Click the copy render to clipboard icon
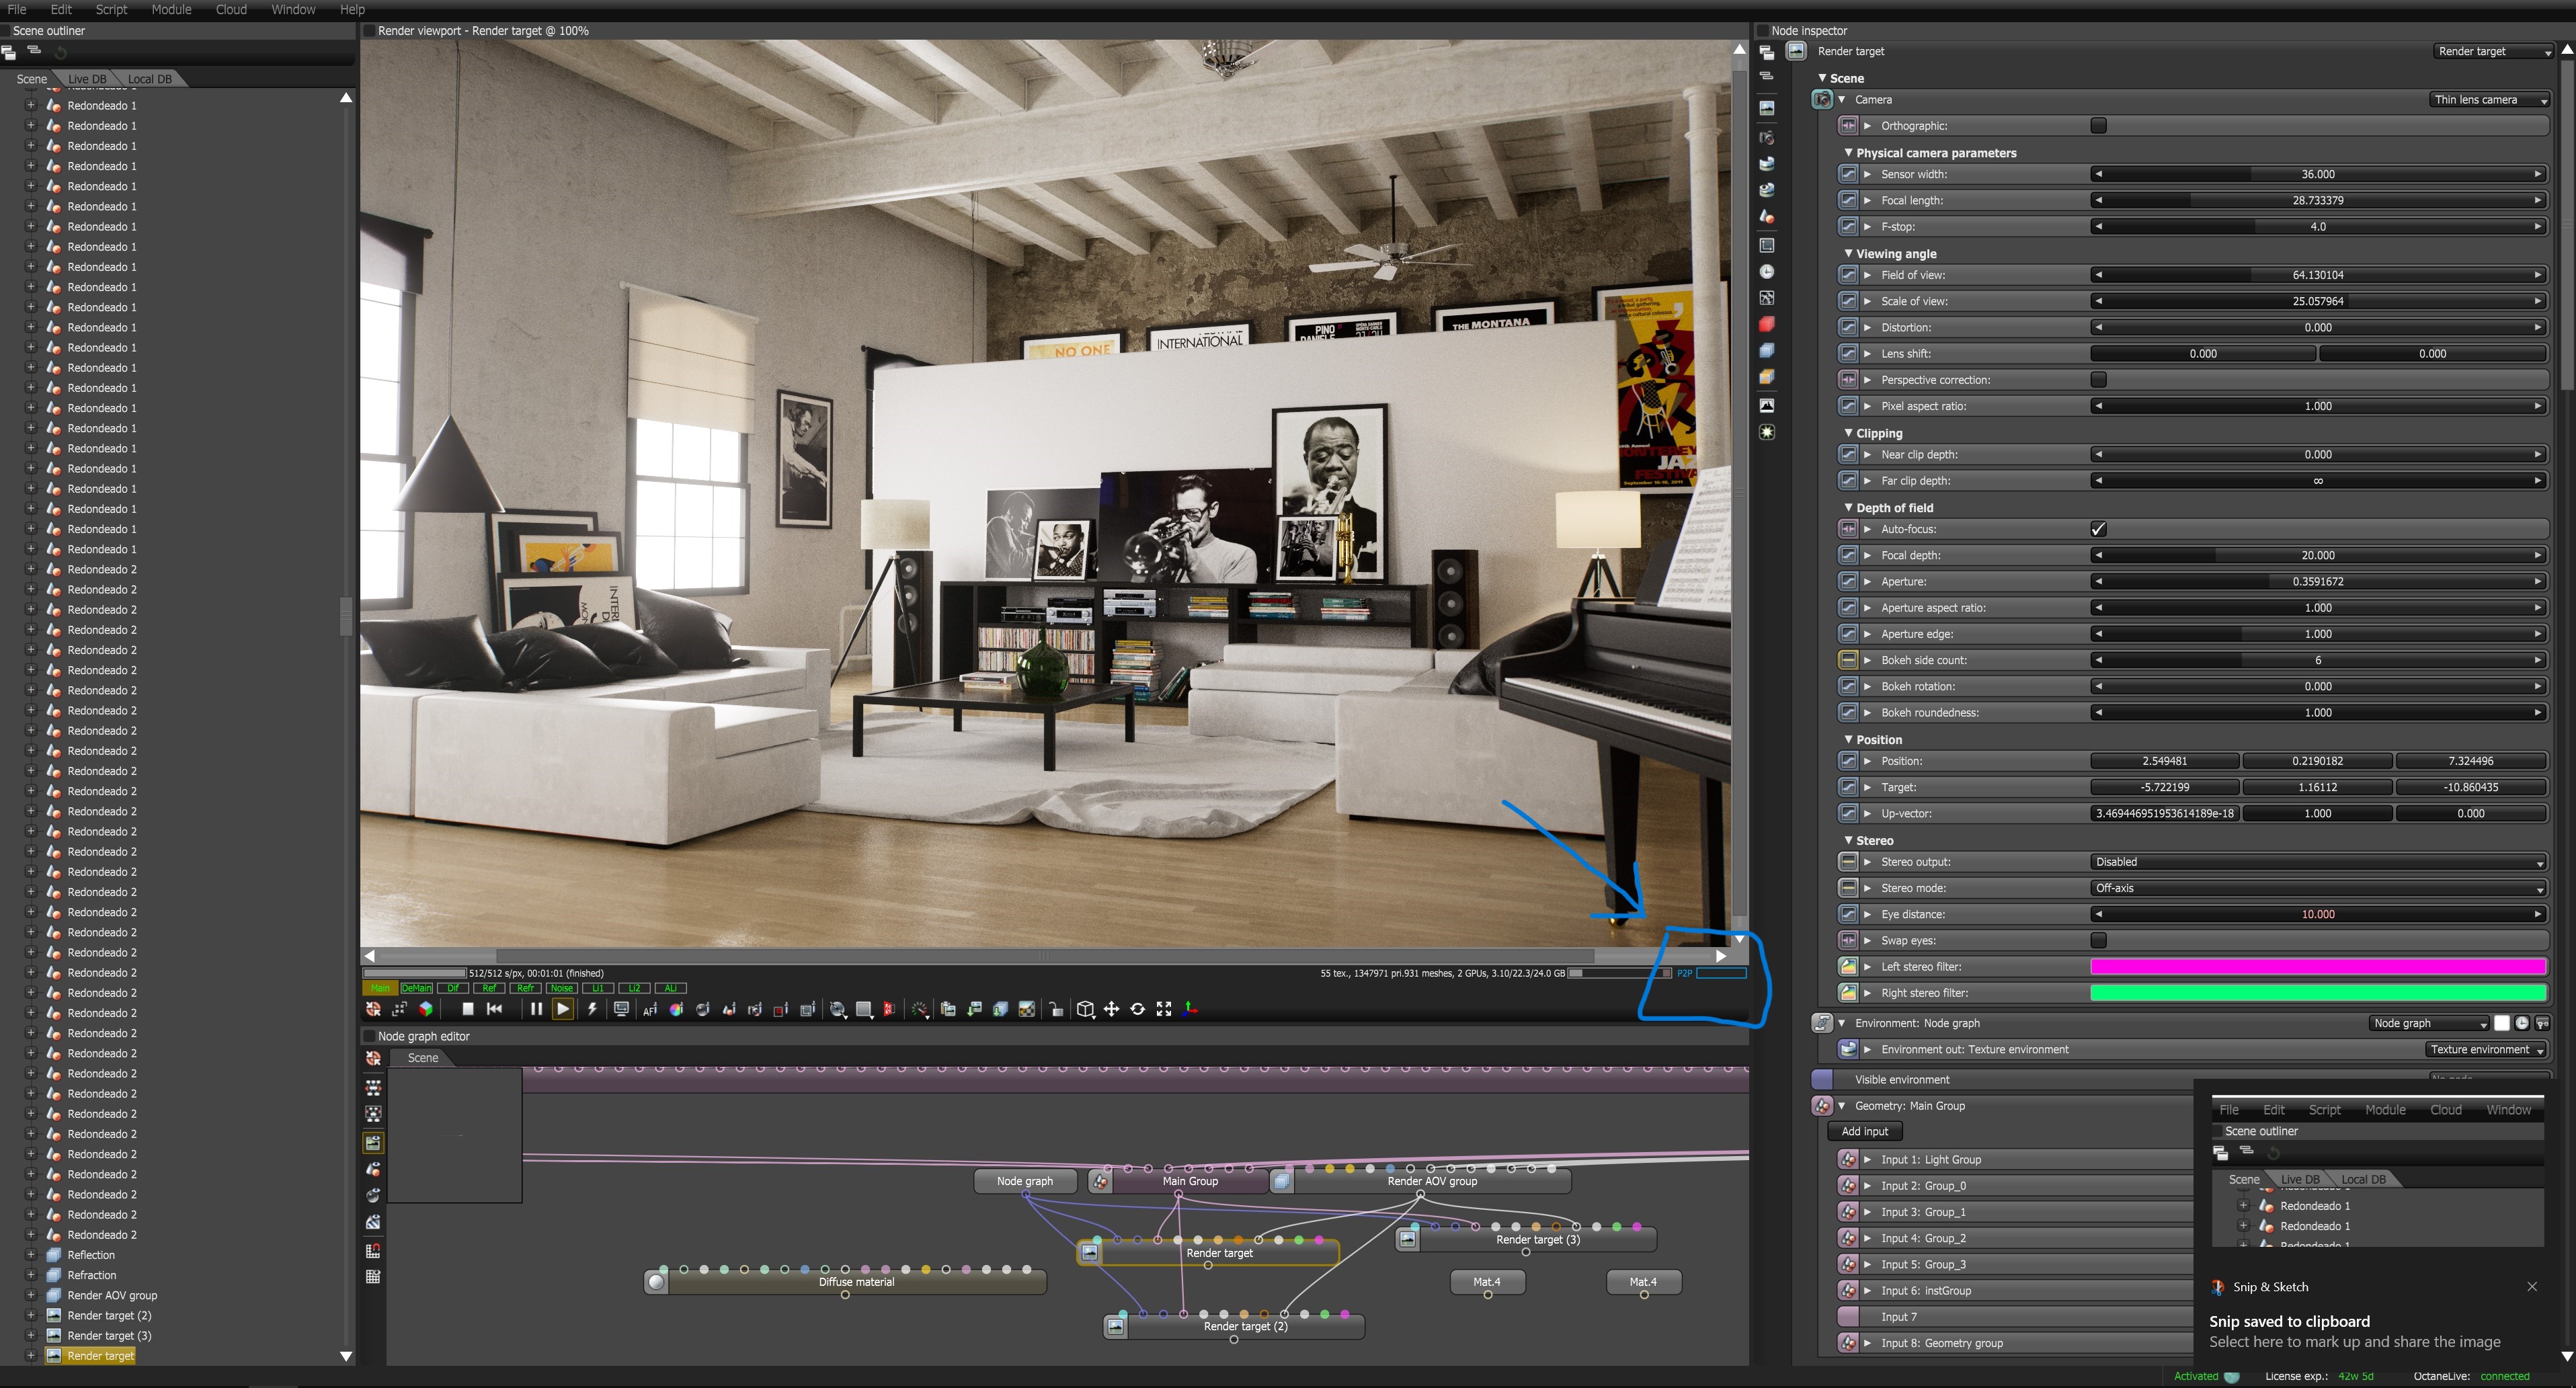Viewport: 2576px width, 1388px height. tap(948, 1009)
